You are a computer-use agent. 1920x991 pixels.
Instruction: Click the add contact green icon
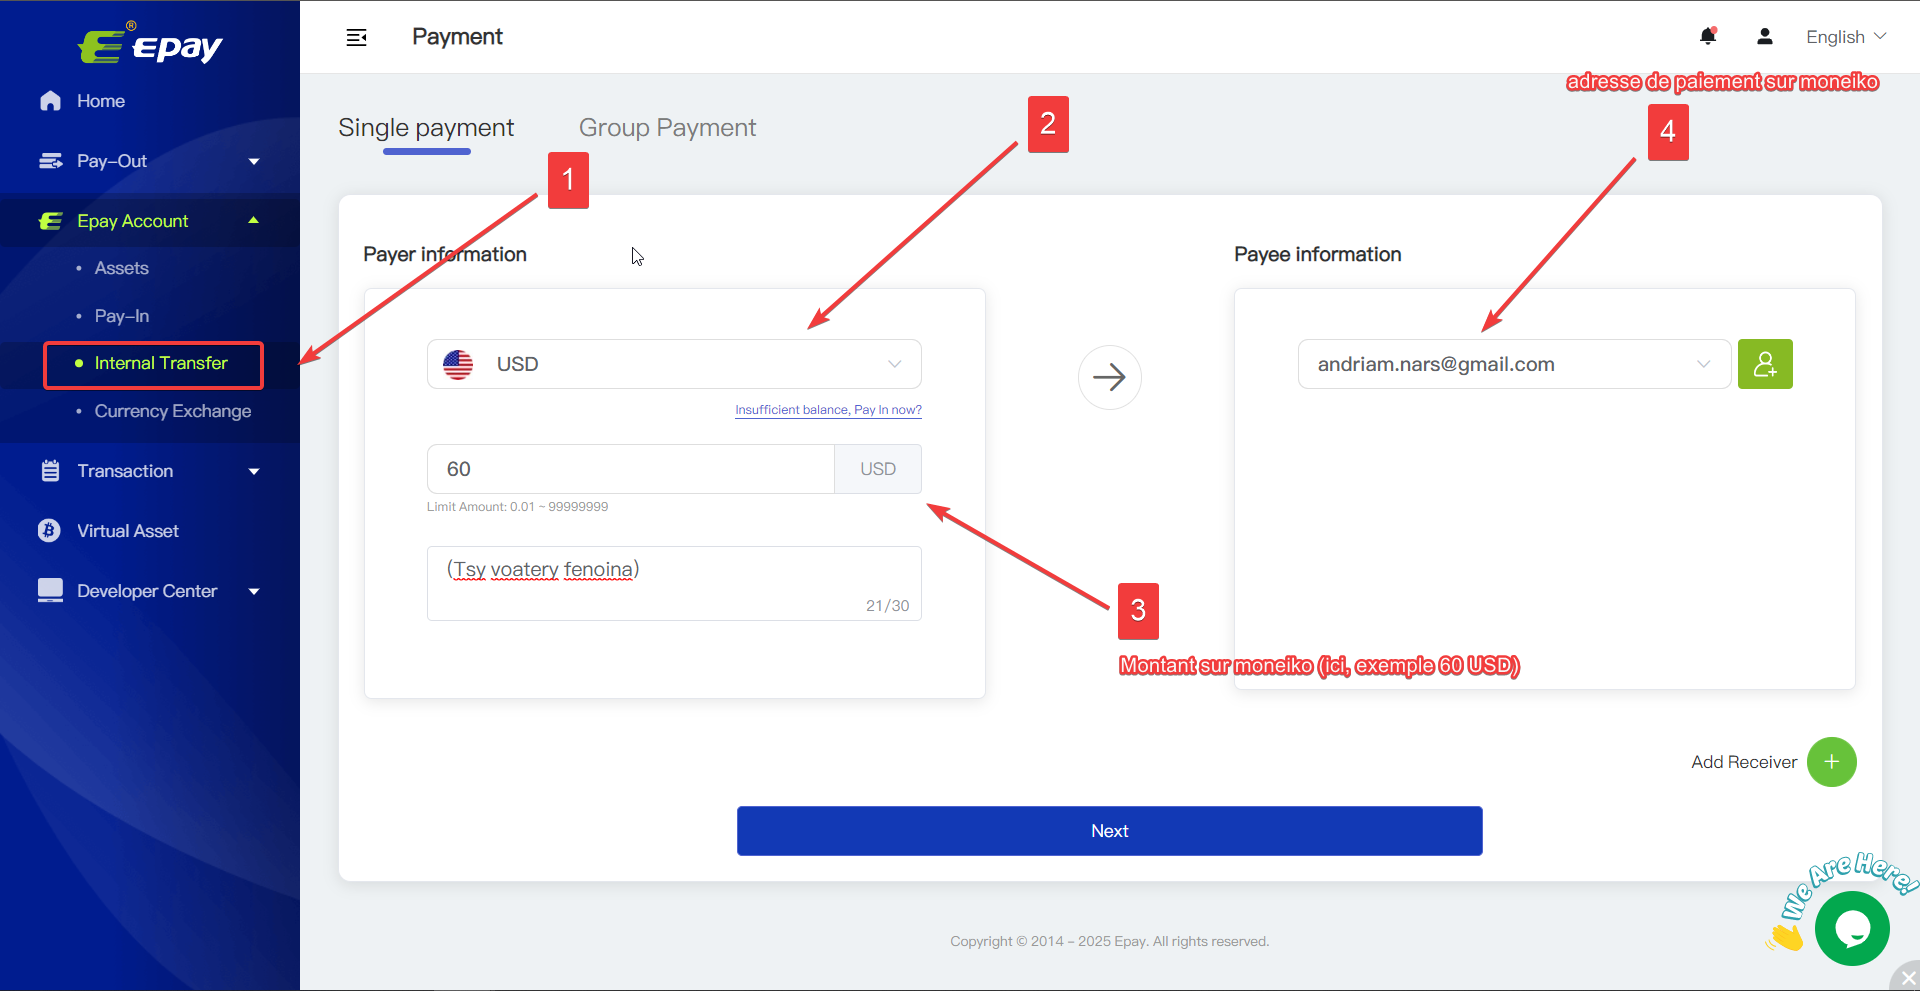point(1765,364)
